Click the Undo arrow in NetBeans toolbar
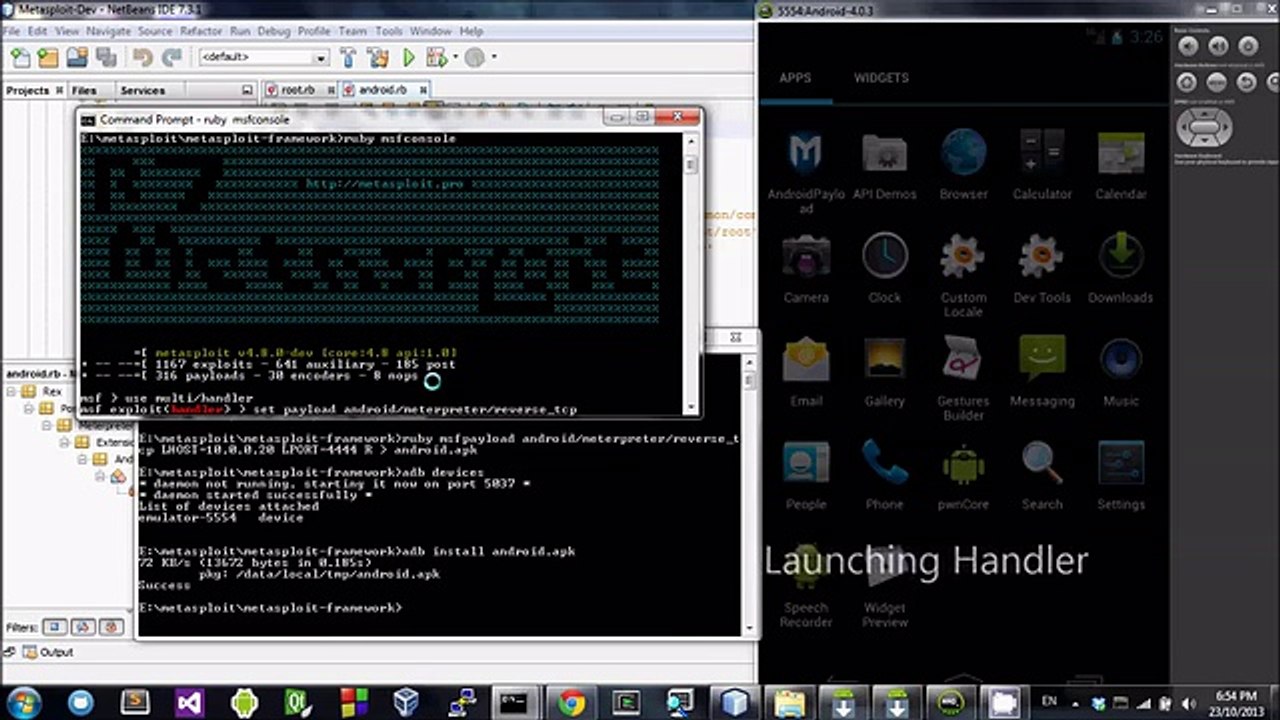Image resolution: width=1280 pixels, height=720 pixels. pos(143,58)
